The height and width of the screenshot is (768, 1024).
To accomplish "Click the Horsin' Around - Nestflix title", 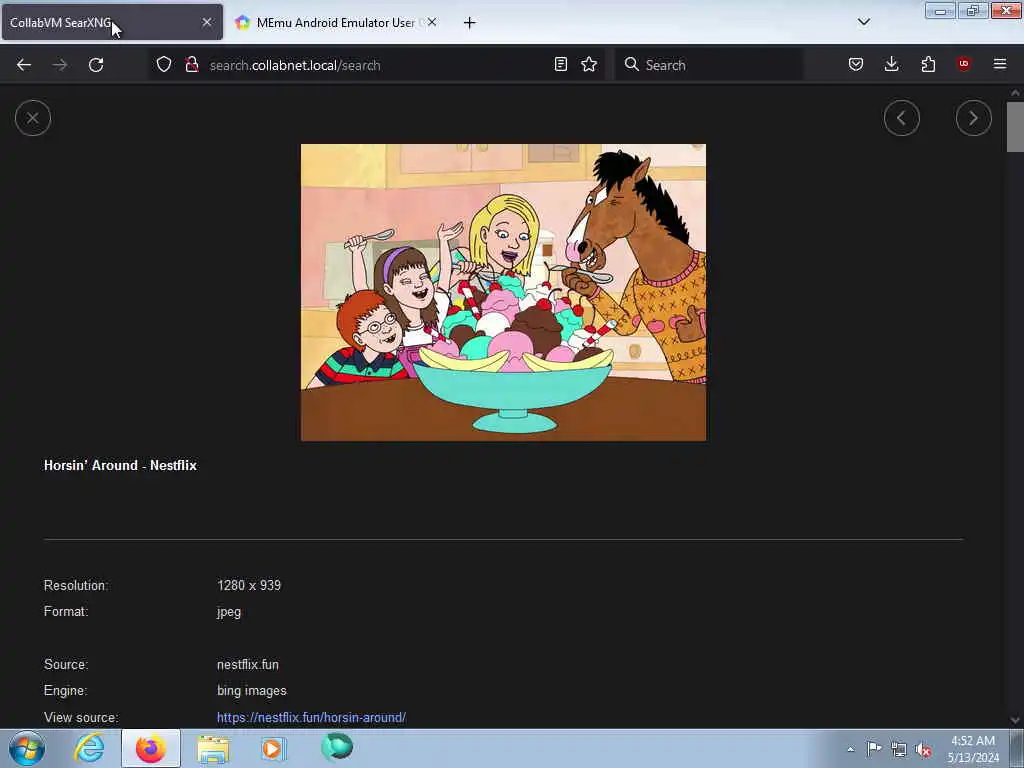I will click(120, 465).
